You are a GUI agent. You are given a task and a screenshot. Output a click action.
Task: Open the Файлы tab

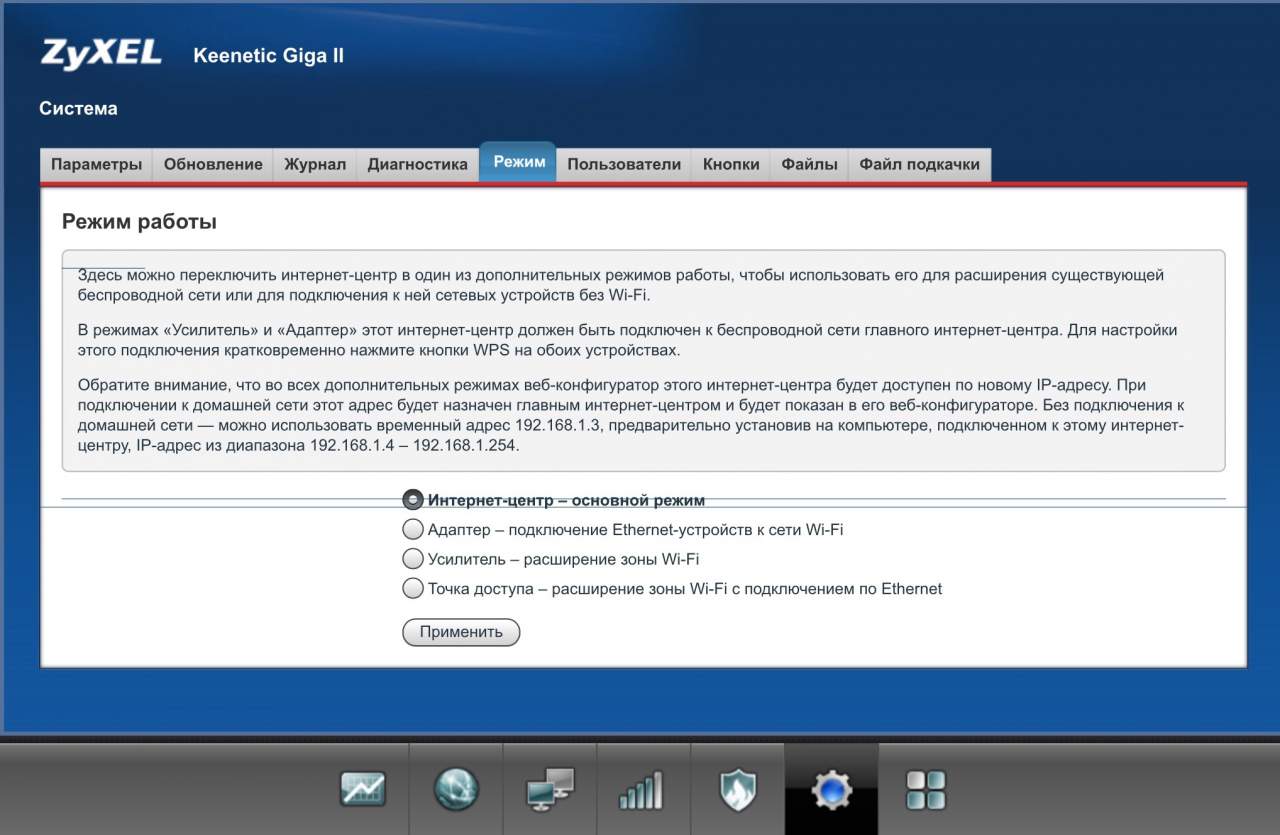tap(809, 165)
